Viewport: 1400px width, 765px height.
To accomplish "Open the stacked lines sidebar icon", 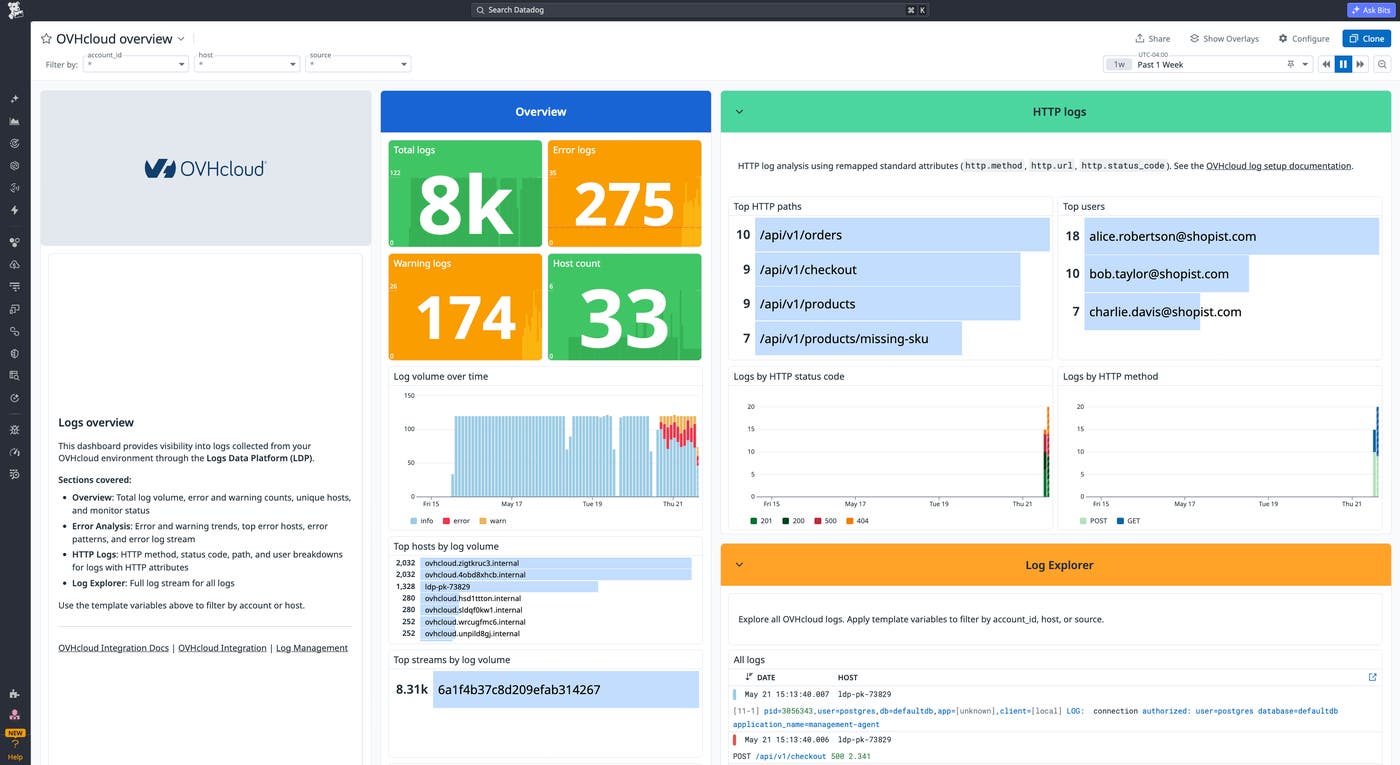I will coord(14,287).
